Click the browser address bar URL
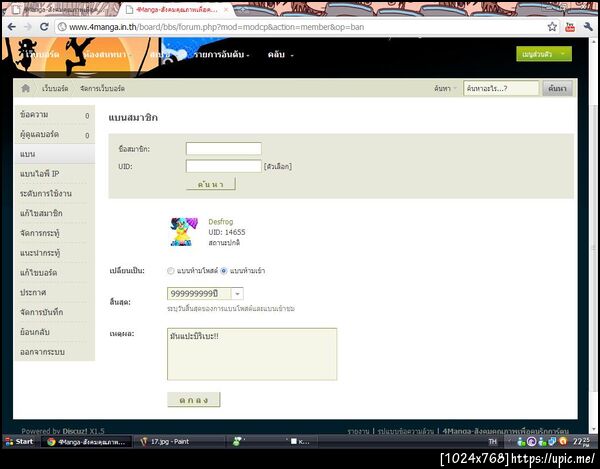600x469 pixels. 216,27
